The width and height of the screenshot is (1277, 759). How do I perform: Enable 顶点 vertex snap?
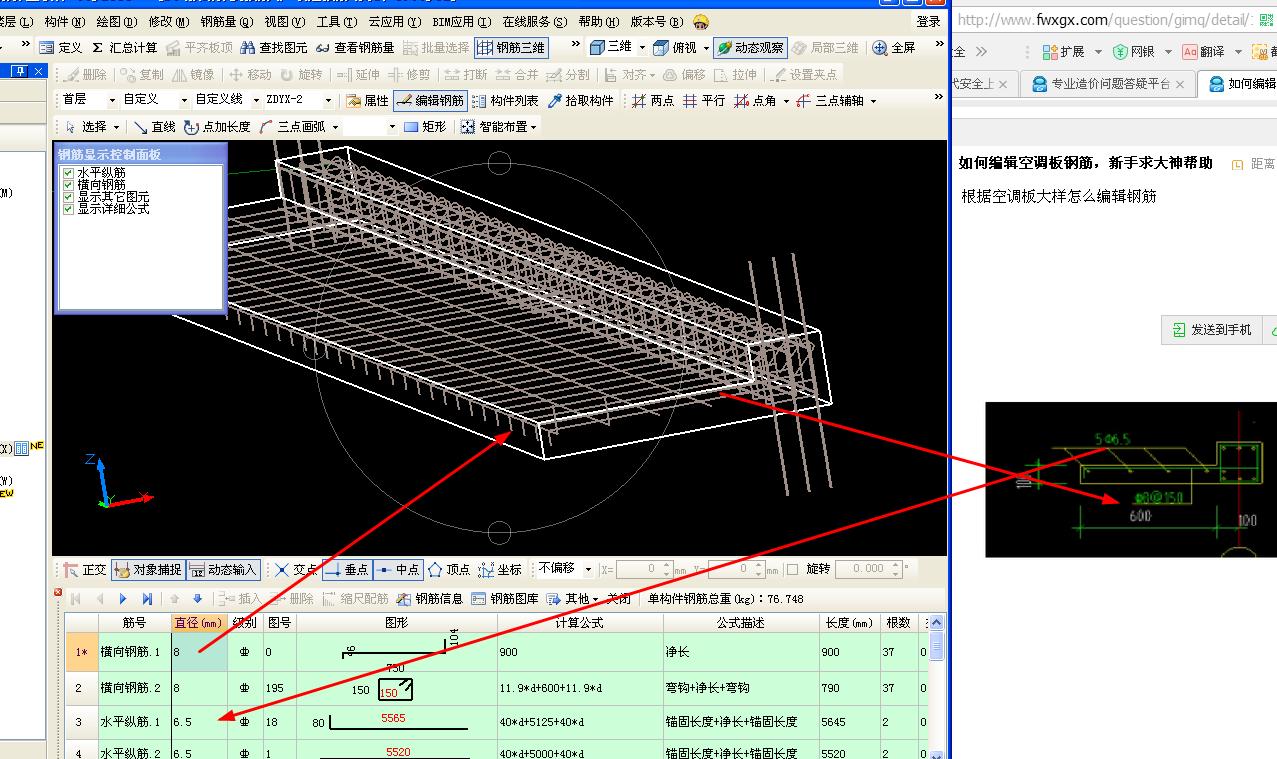pyautogui.click(x=449, y=569)
